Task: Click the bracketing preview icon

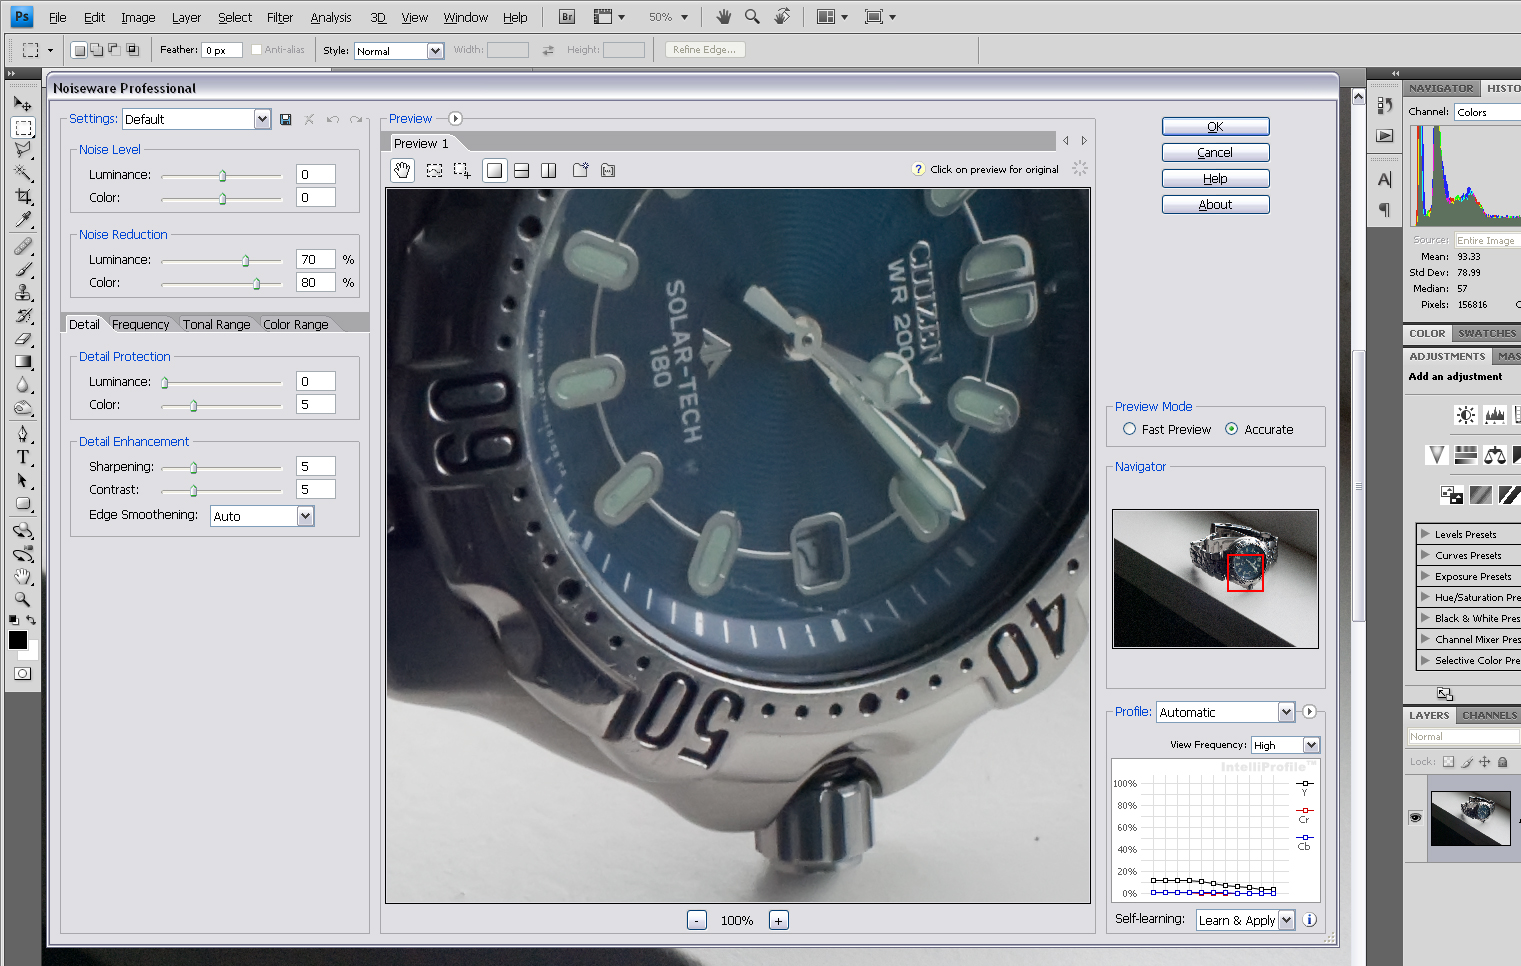Action: click(x=608, y=170)
